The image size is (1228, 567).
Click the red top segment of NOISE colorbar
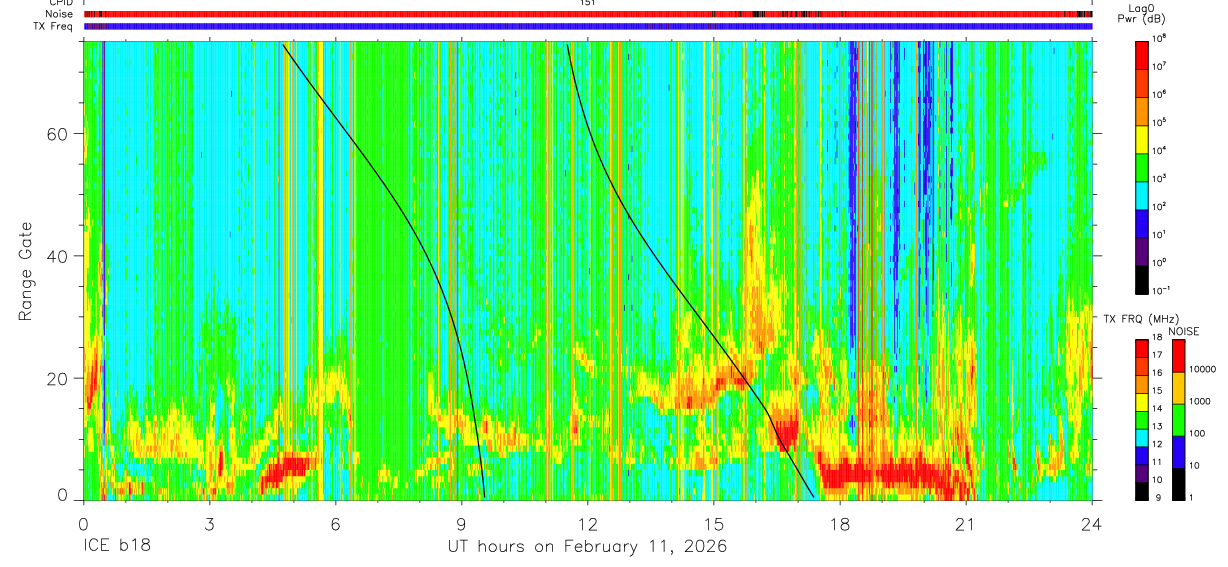coord(1180,356)
